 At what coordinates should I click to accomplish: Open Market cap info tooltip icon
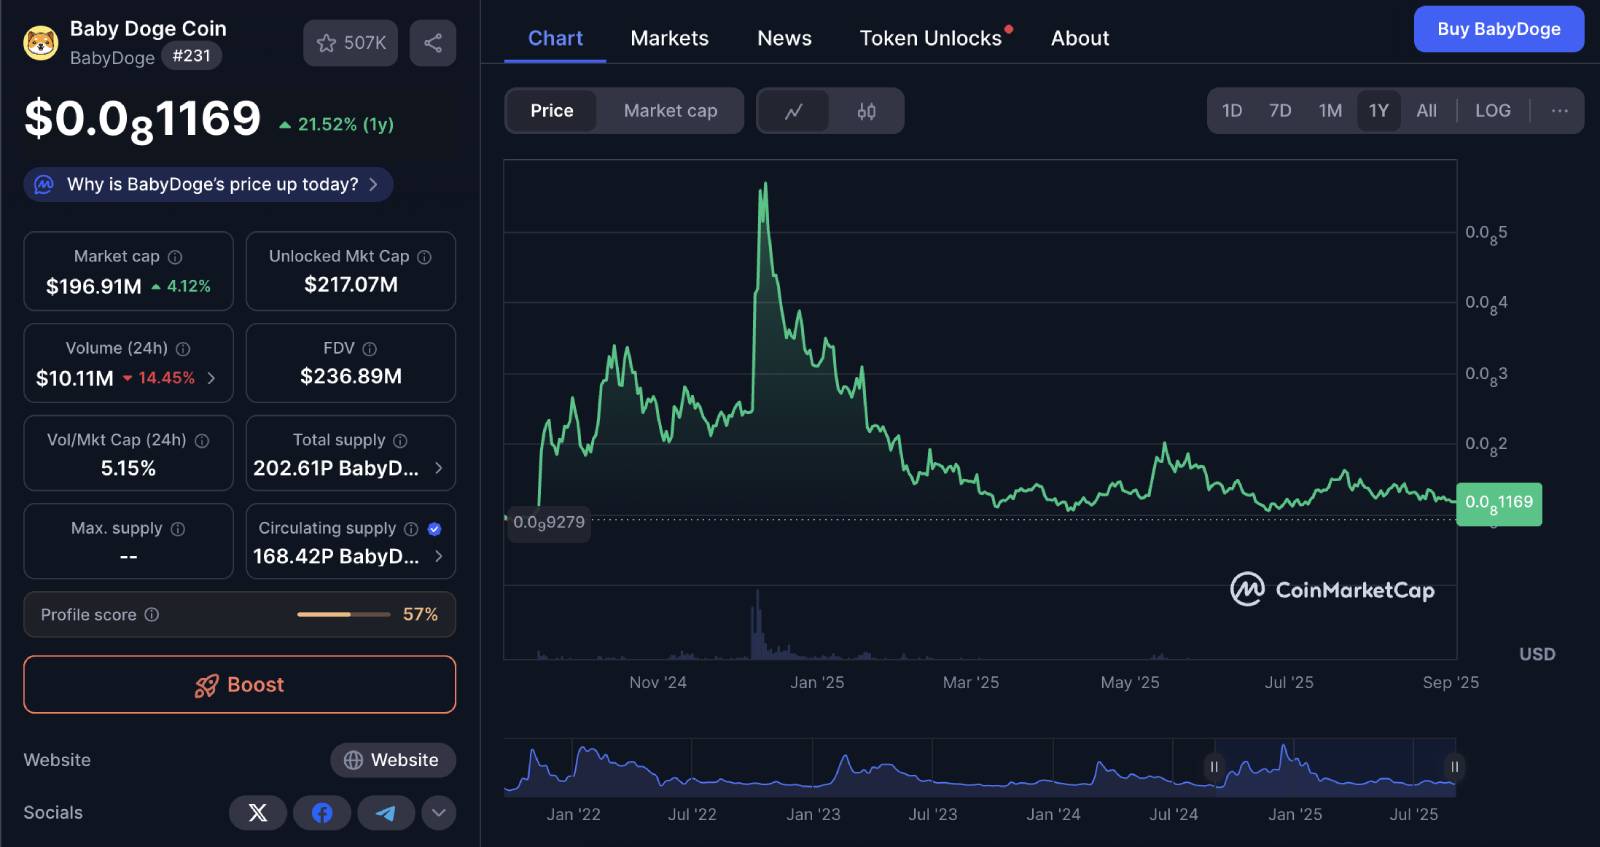tap(175, 257)
